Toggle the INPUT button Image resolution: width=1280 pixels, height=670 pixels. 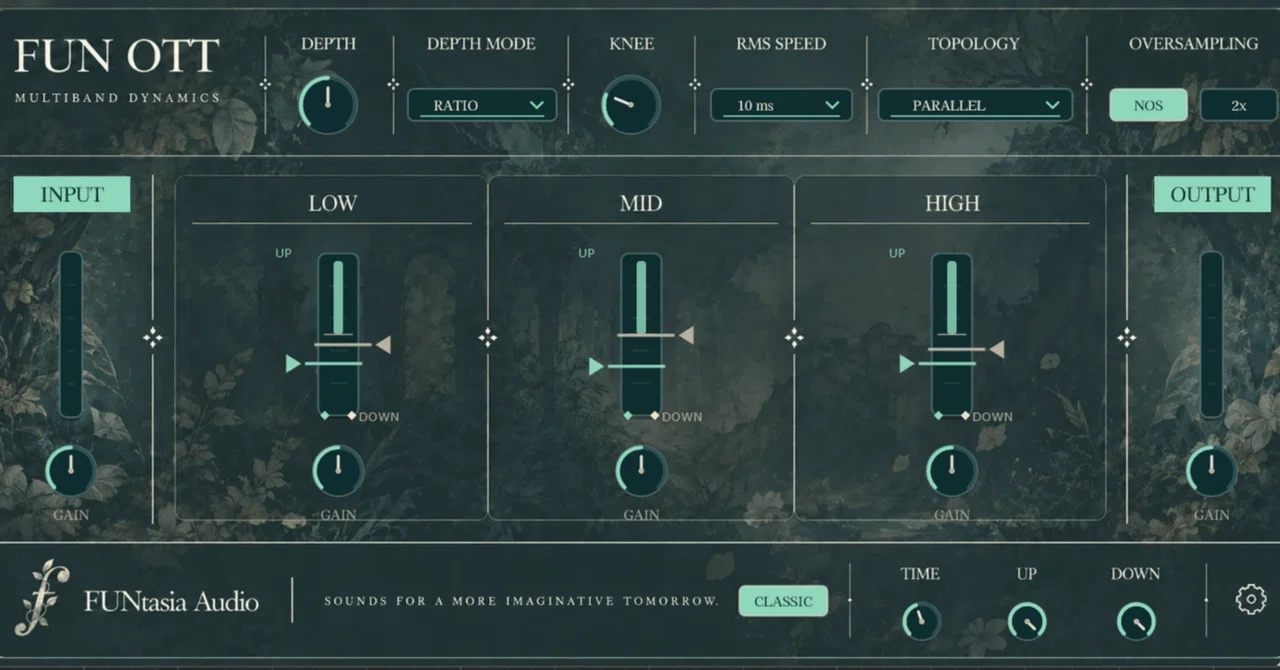pos(72,194)
